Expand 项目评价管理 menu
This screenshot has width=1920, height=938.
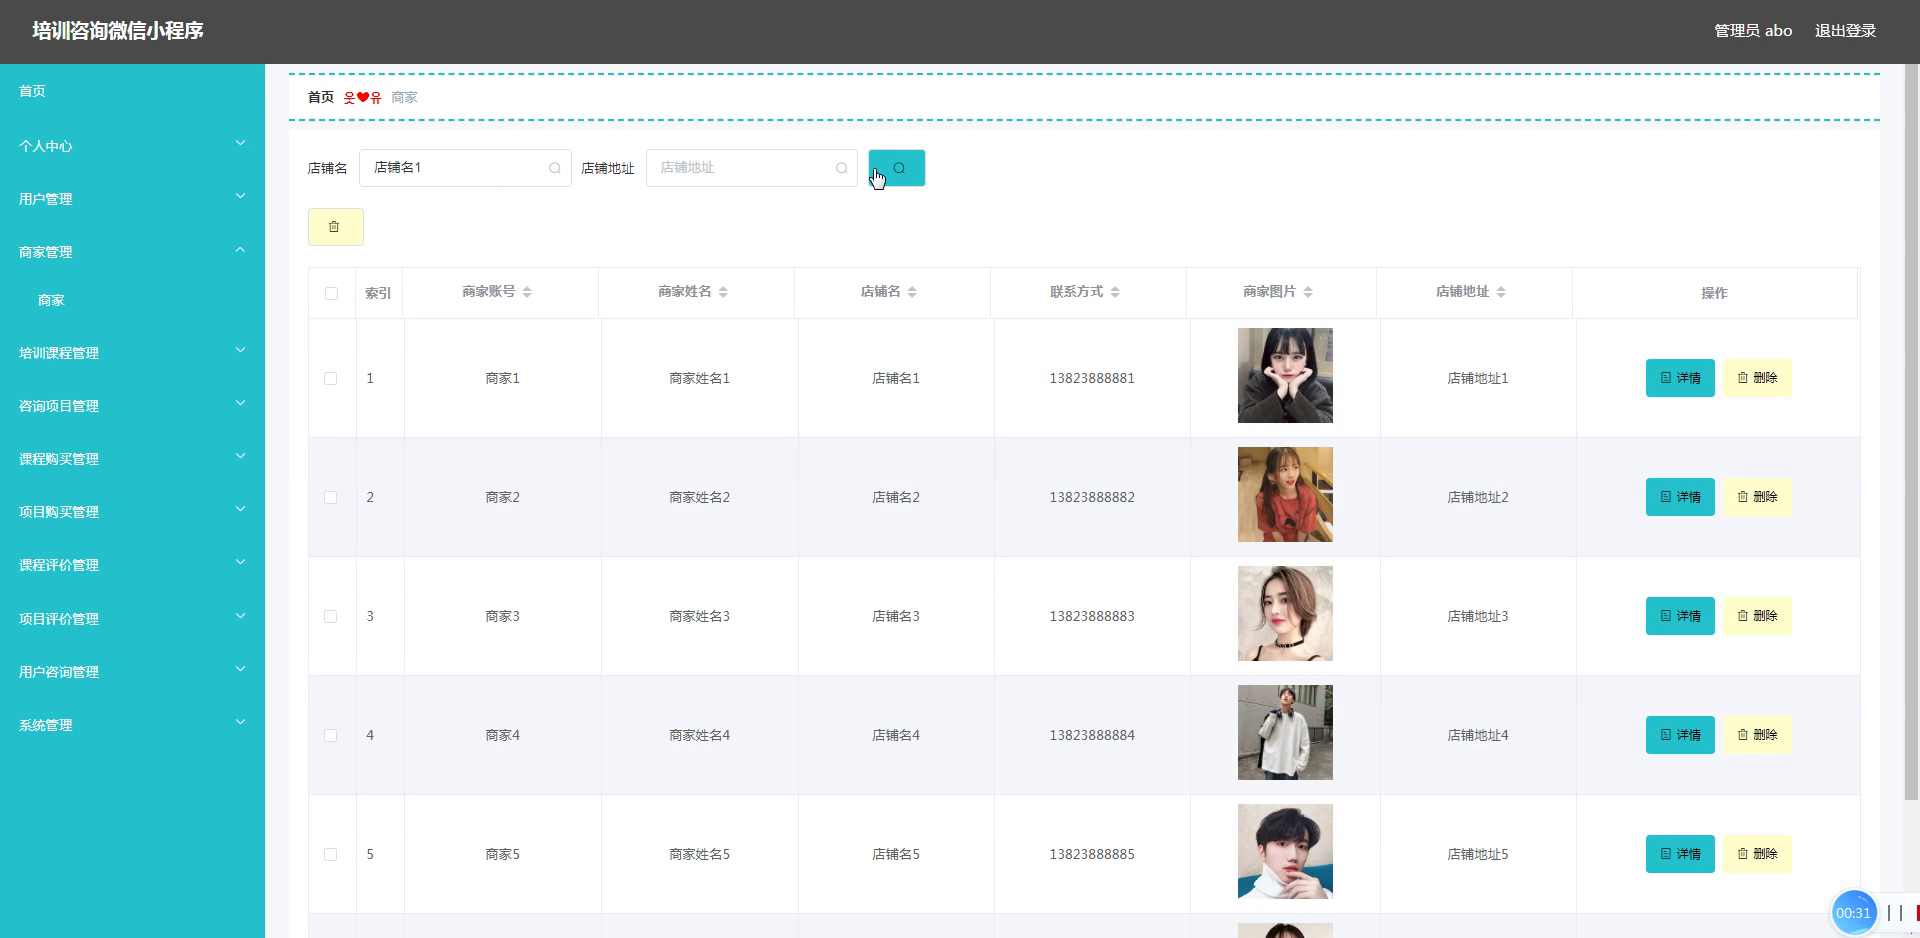(132, 618)
